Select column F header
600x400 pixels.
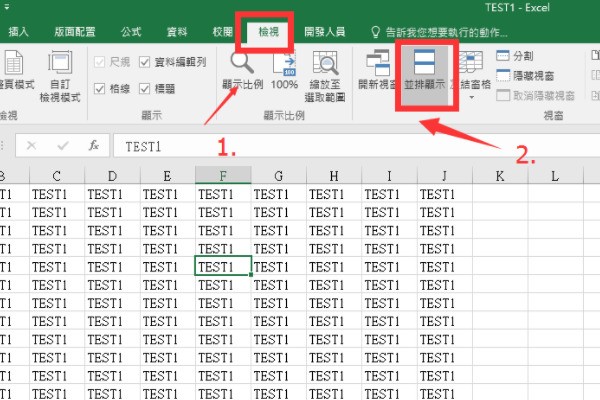pos(223,176)
